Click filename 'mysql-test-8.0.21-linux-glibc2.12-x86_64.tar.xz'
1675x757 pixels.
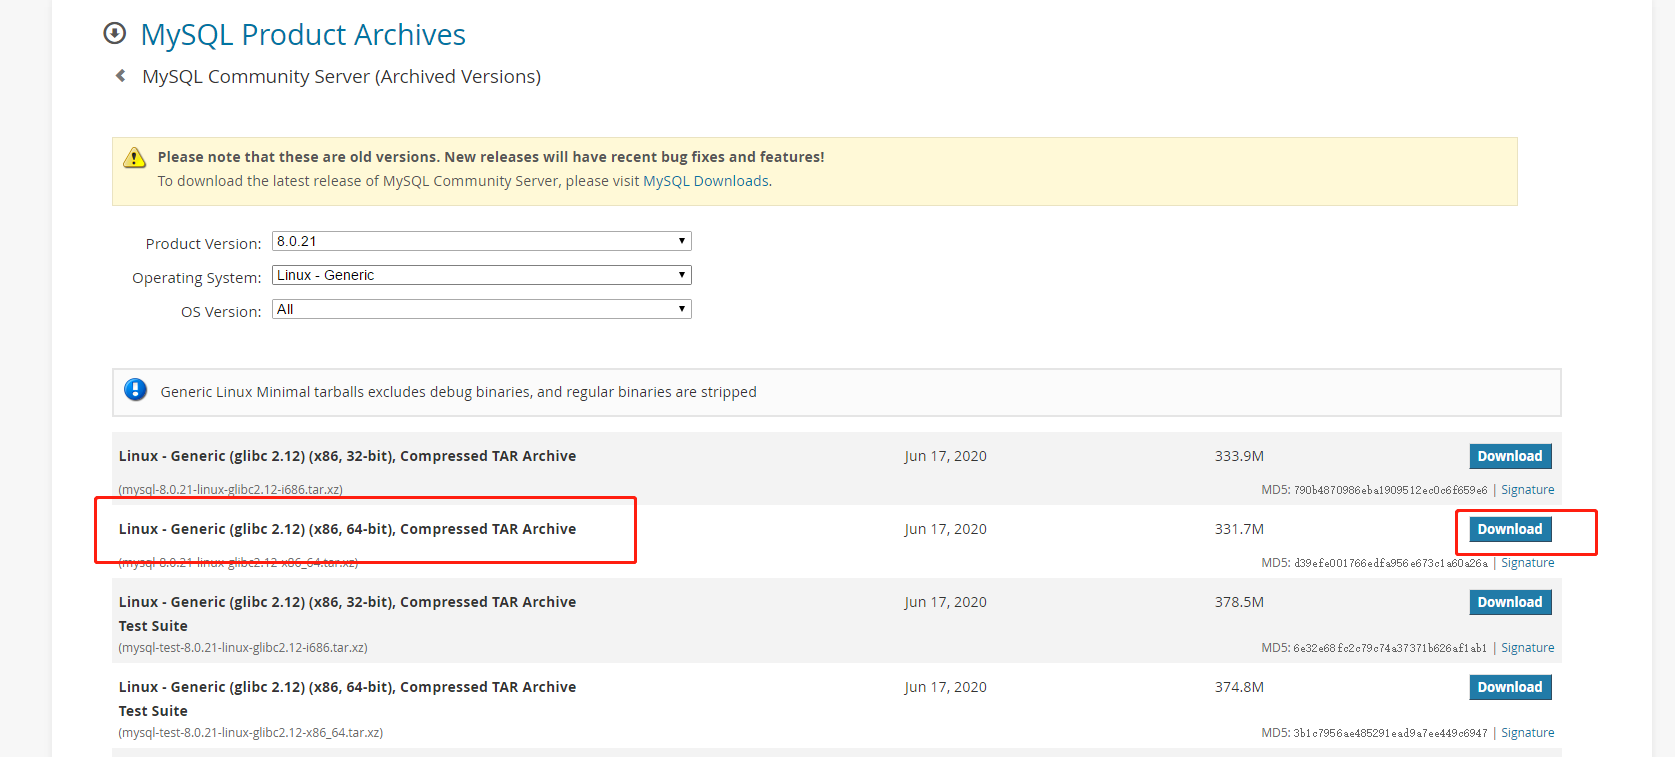[x=251, y=733]
